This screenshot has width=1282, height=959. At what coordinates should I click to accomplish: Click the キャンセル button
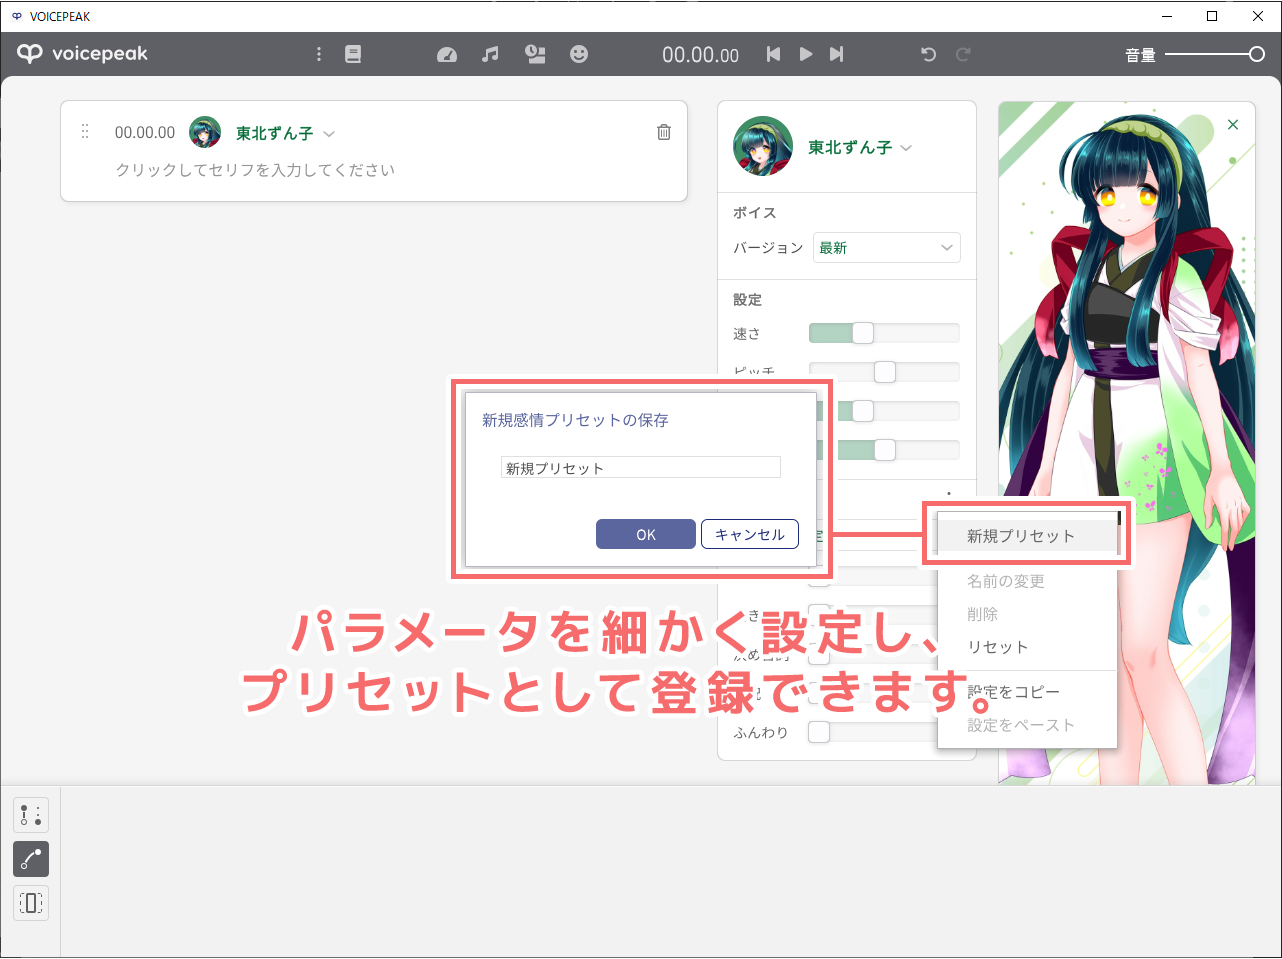coord(750,534)
